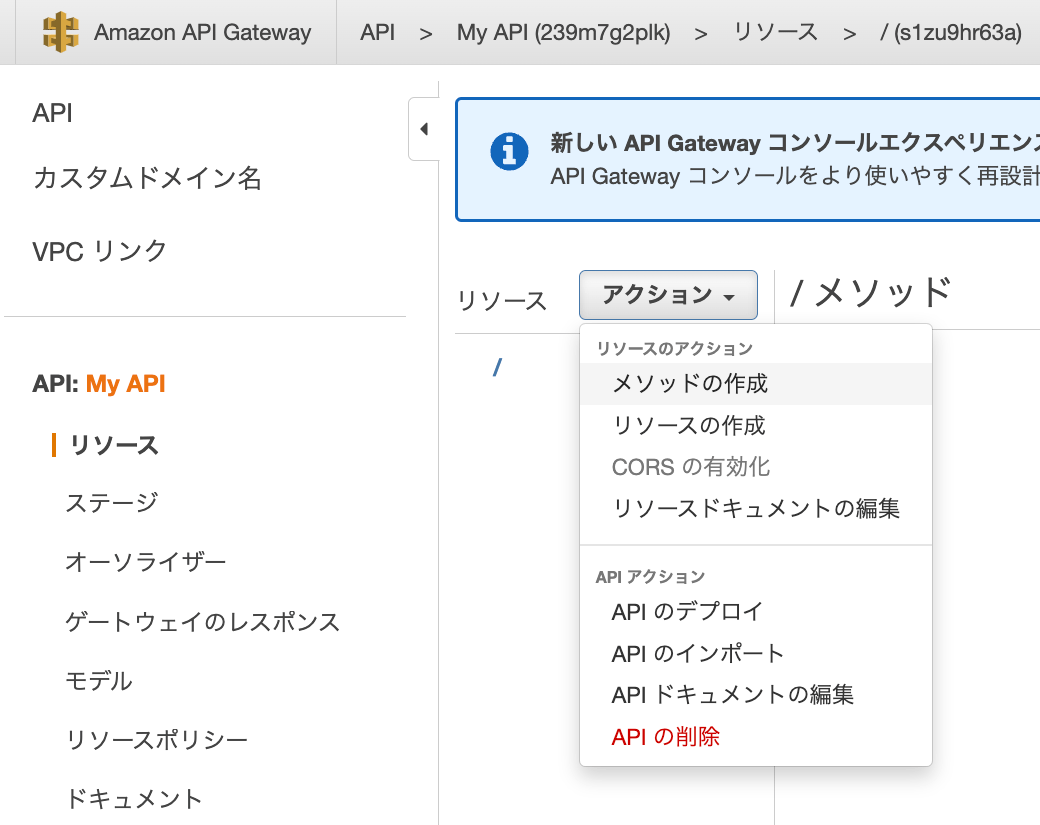This screenshot has width=1040, height=825.
Task: Open ステージ in sidebar
Action: 112,503
